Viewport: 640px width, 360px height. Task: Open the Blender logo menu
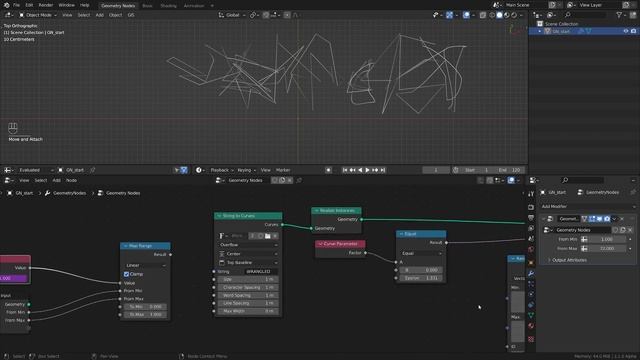pyautogui.click(x=6, y=5)
